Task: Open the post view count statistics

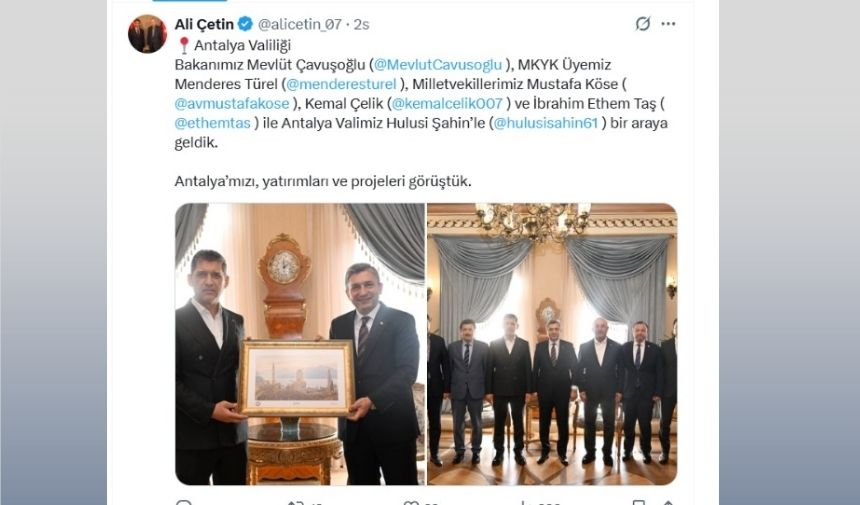Action: (x=524, y=503)
